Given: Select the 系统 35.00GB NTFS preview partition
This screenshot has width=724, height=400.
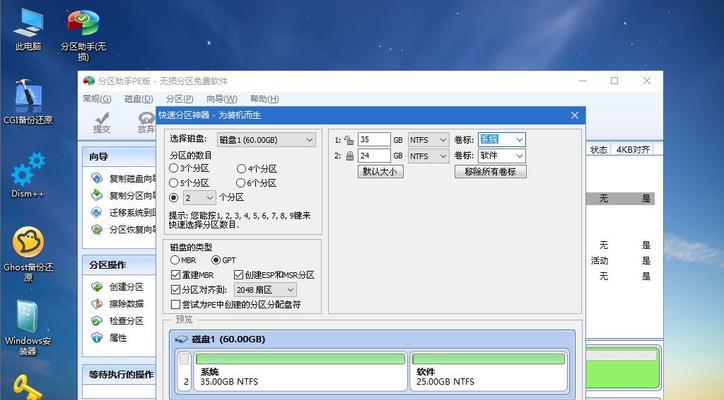Looking at the screenshot, I should click(300, 370).
